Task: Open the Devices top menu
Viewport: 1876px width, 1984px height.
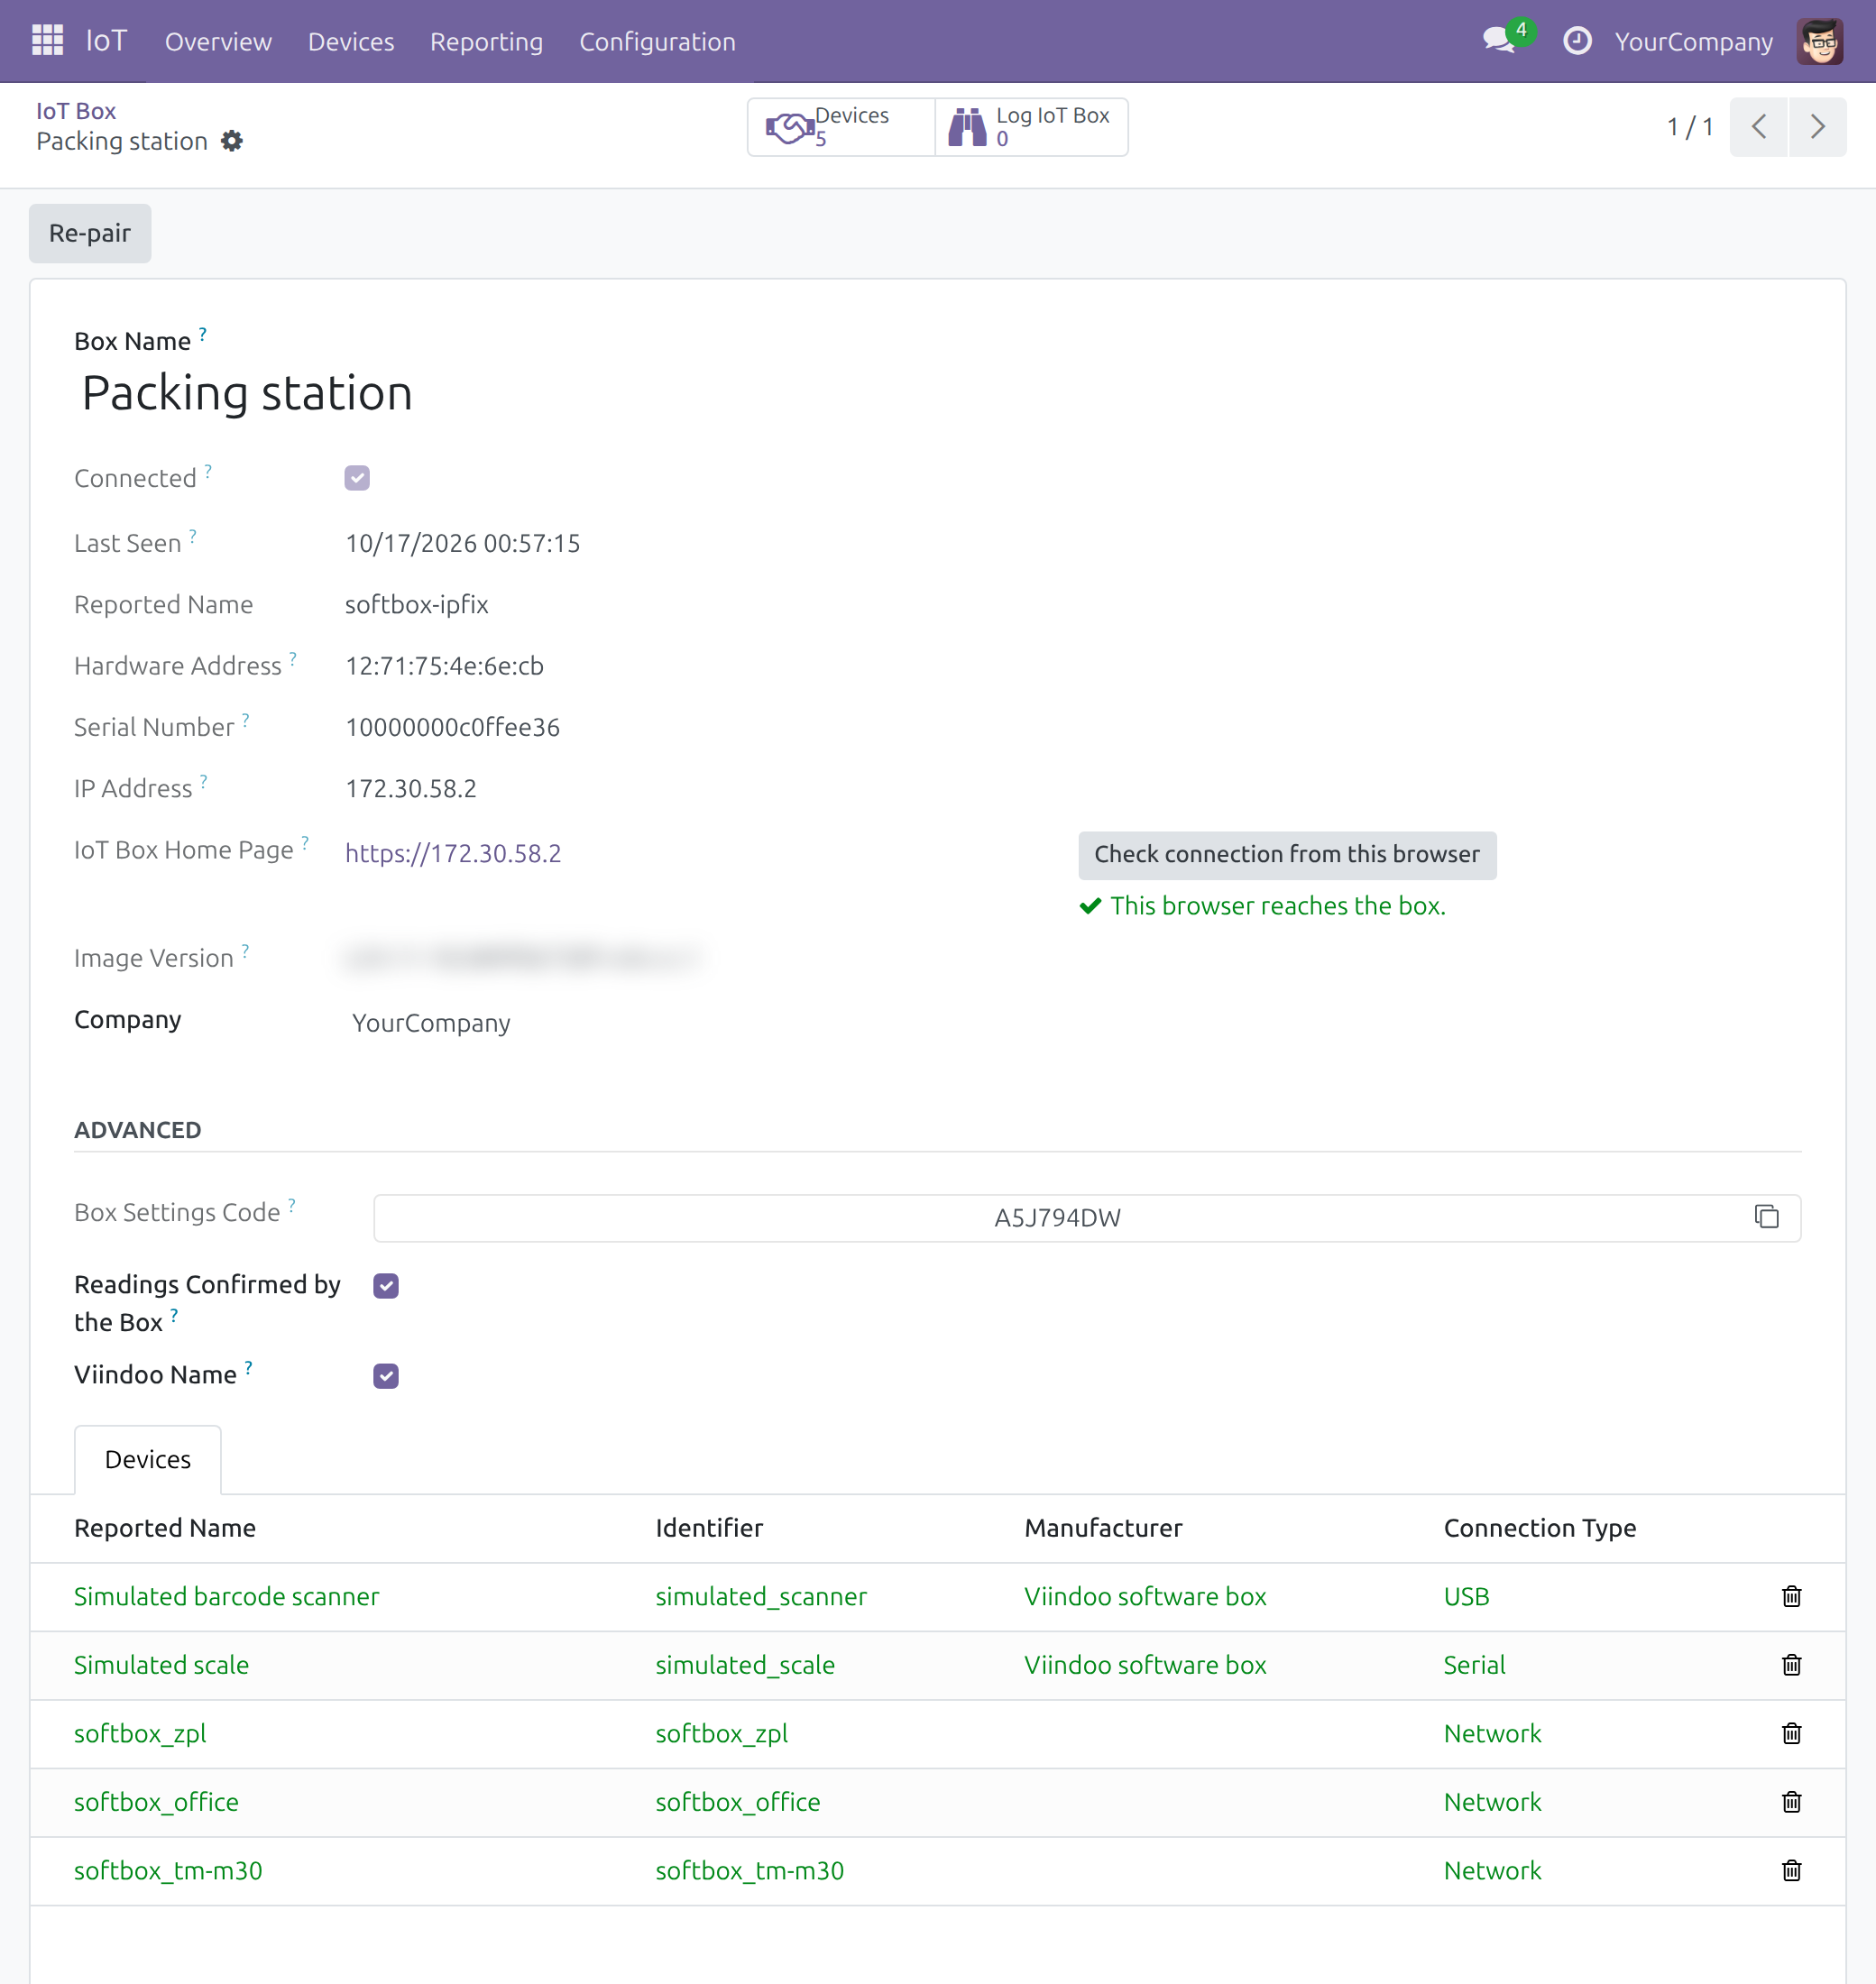Action: (x=351, y=42)
